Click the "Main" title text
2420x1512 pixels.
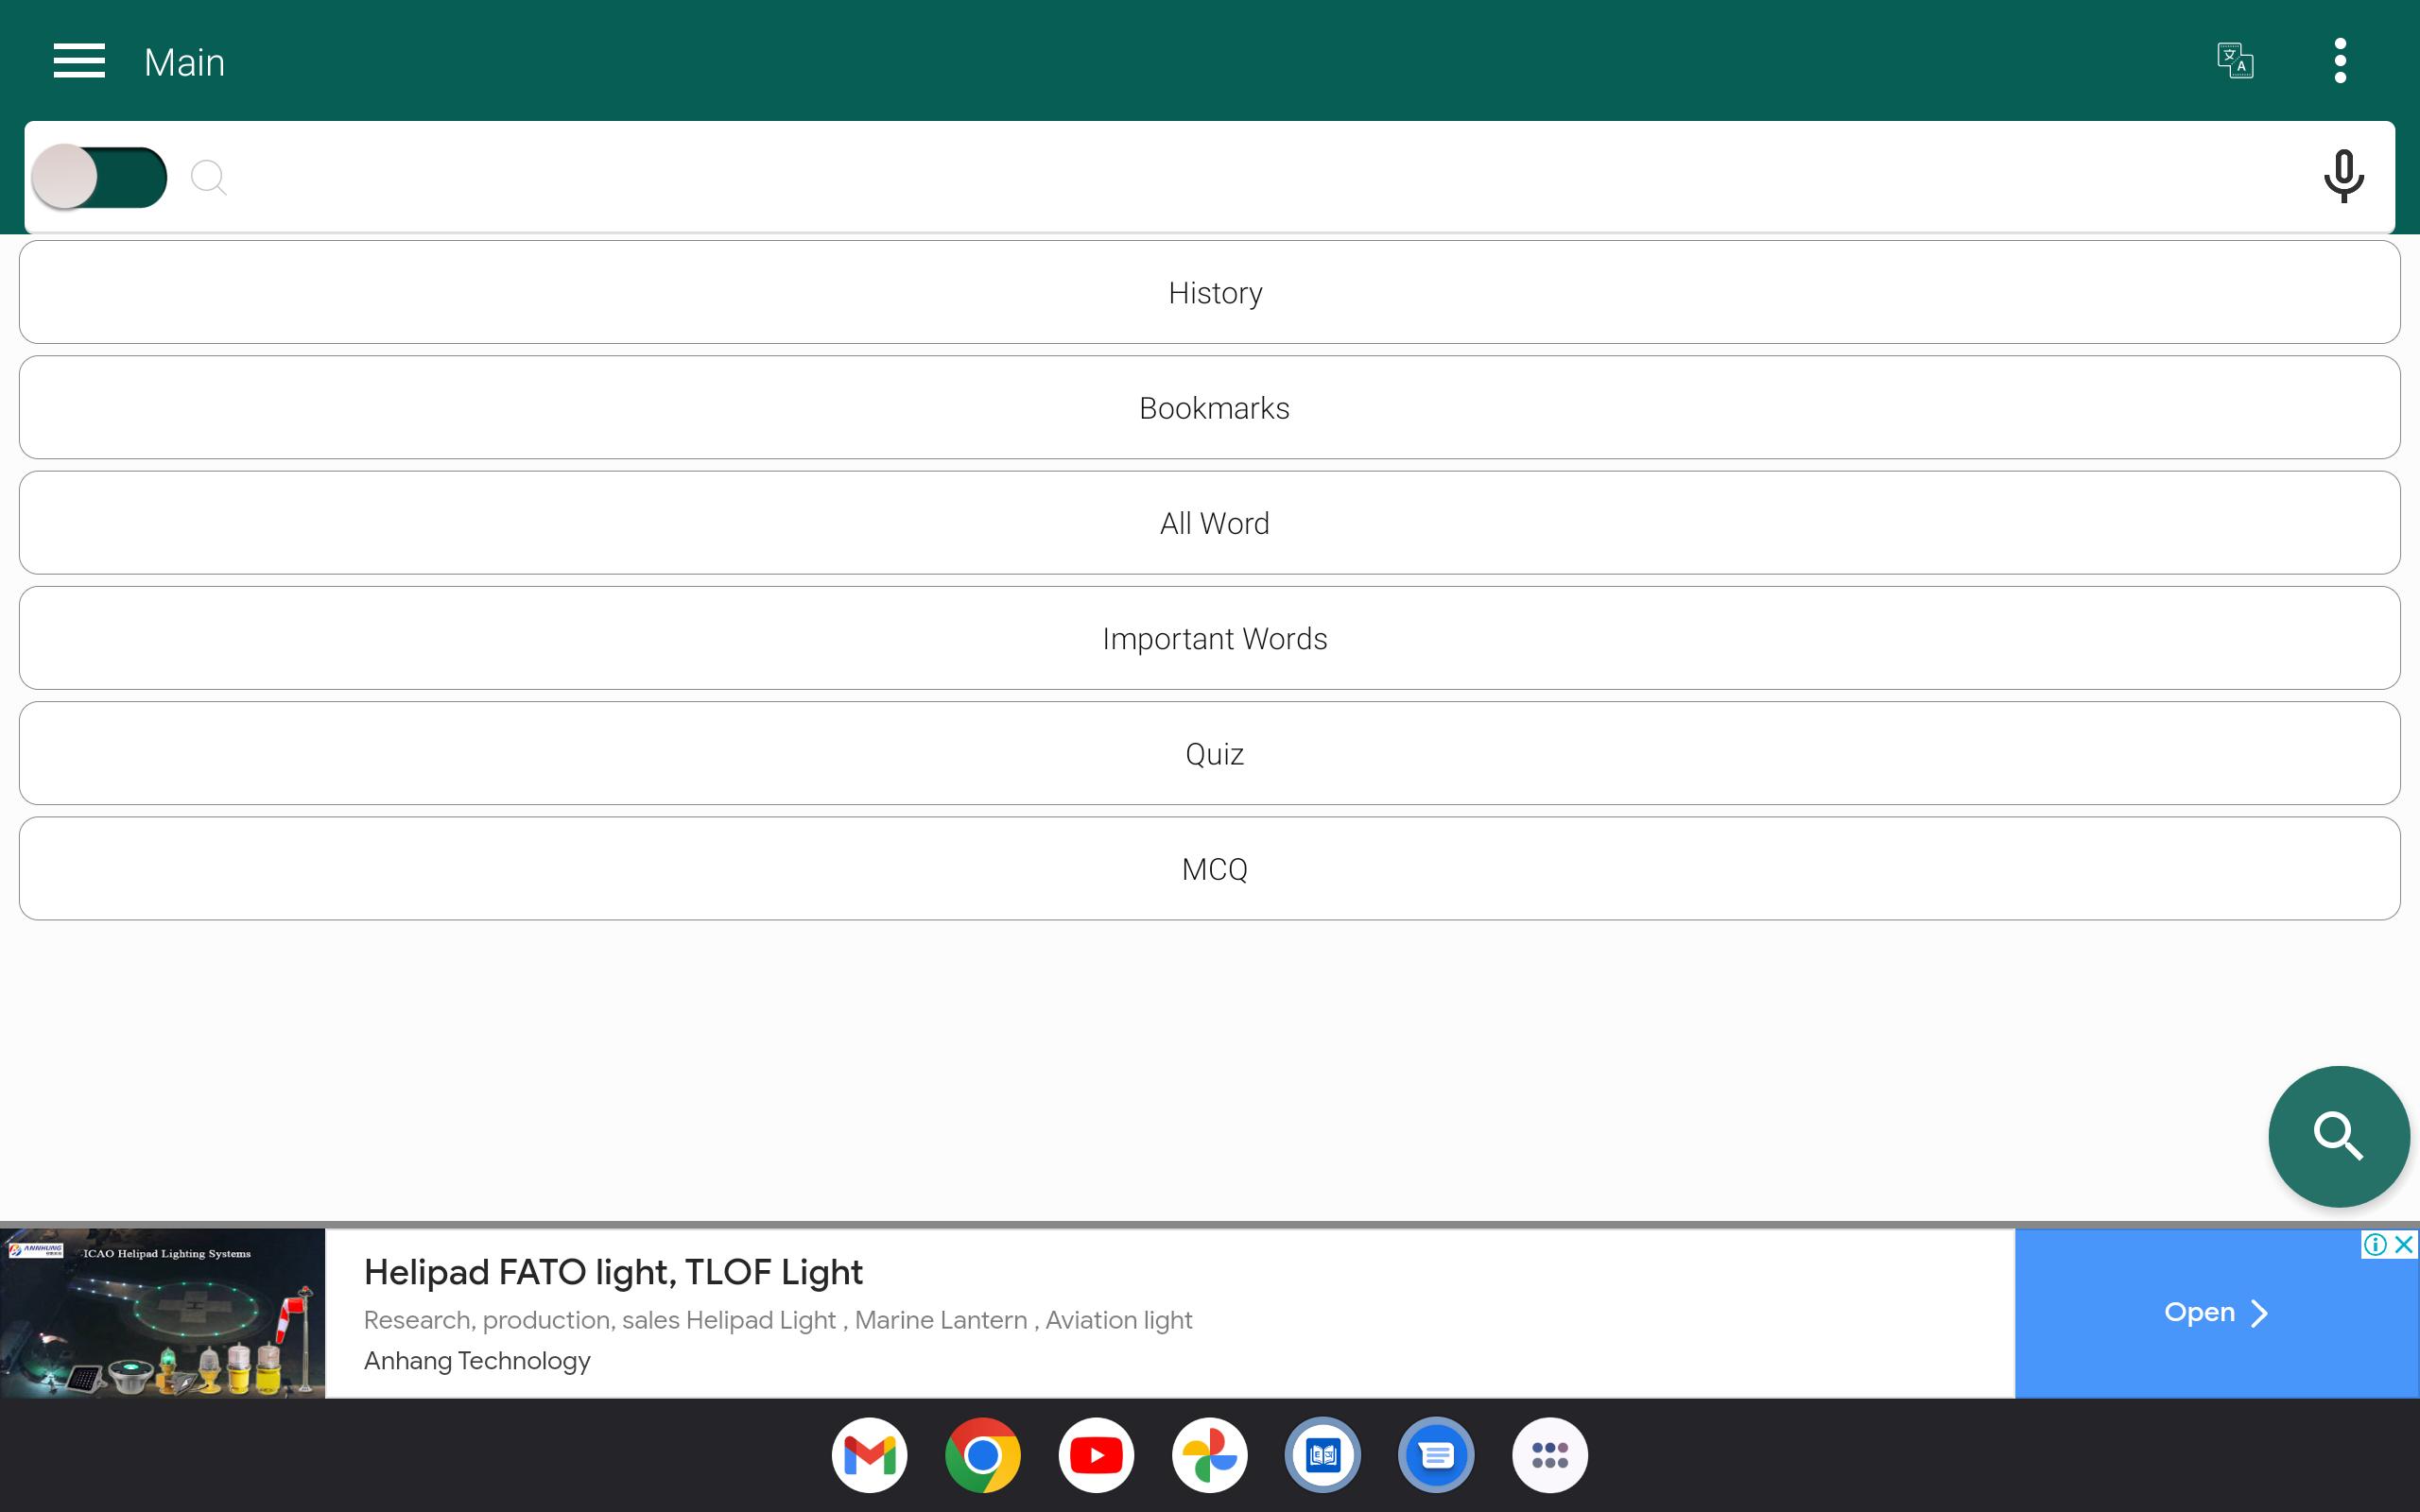[184, 62]
